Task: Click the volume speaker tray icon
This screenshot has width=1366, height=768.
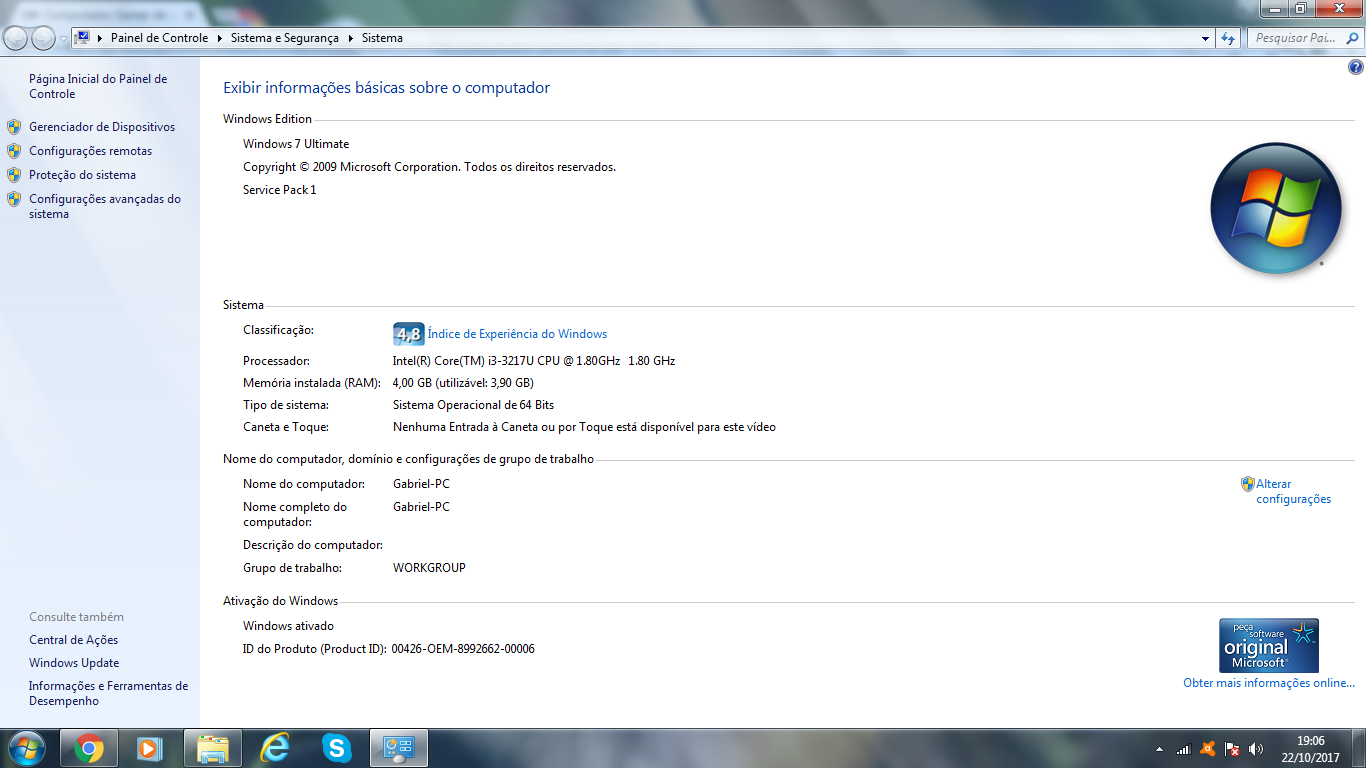Action: click(x=1256, y=749)
